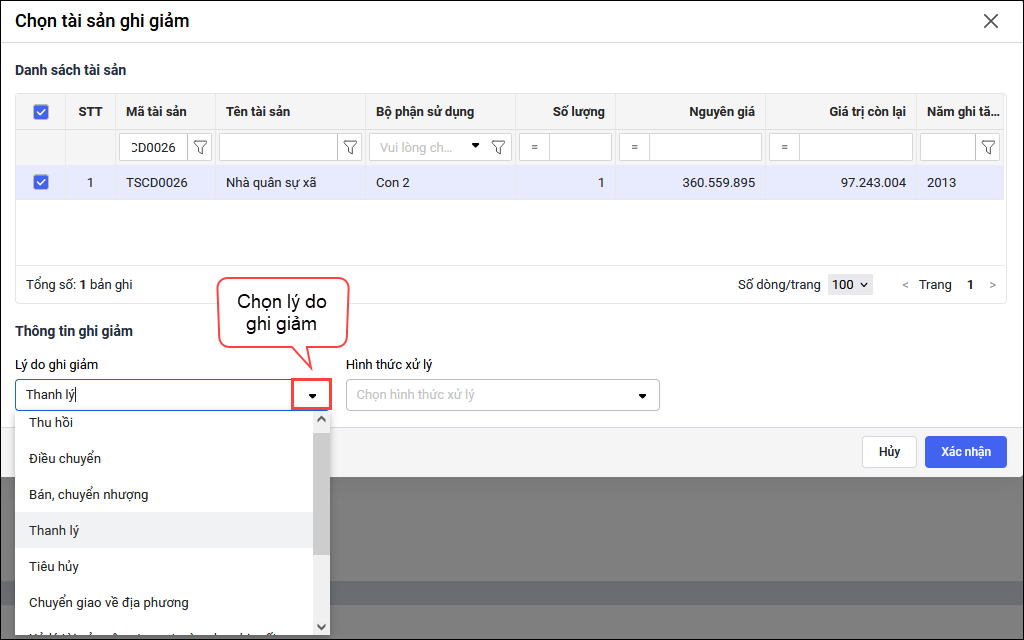1024x640 pixels.
Task: Open the Lý do ghi giảm dropdown arrow
Action: point(312,395)
